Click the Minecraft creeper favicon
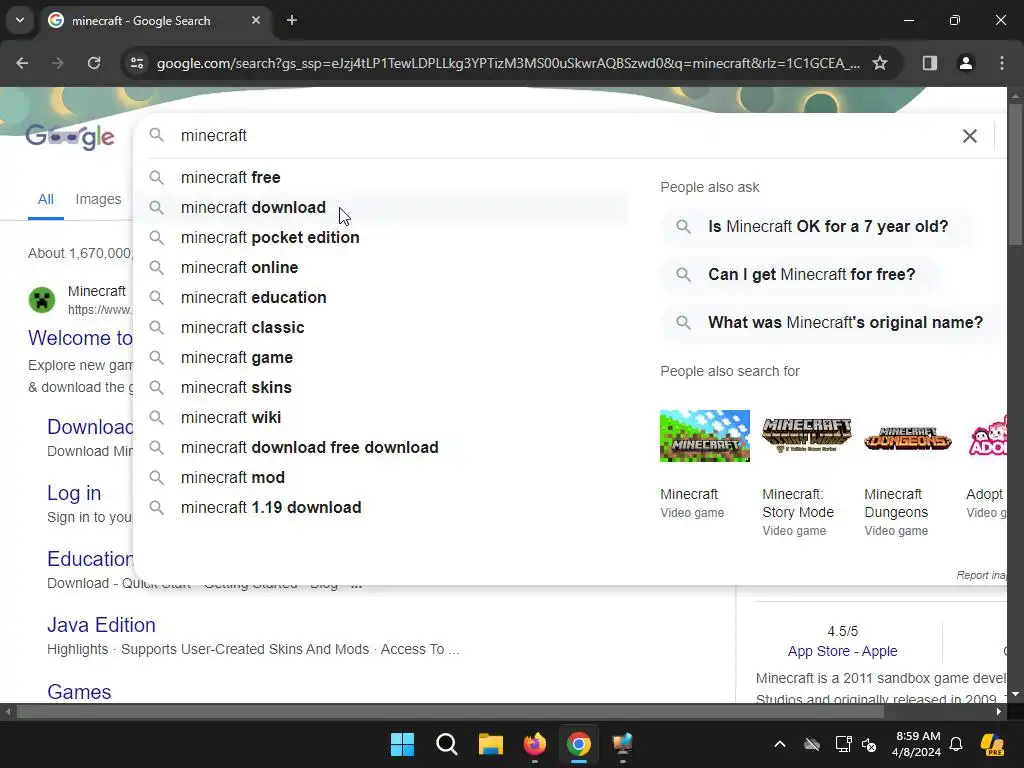 pyautogui.click(x=42, y=300)
